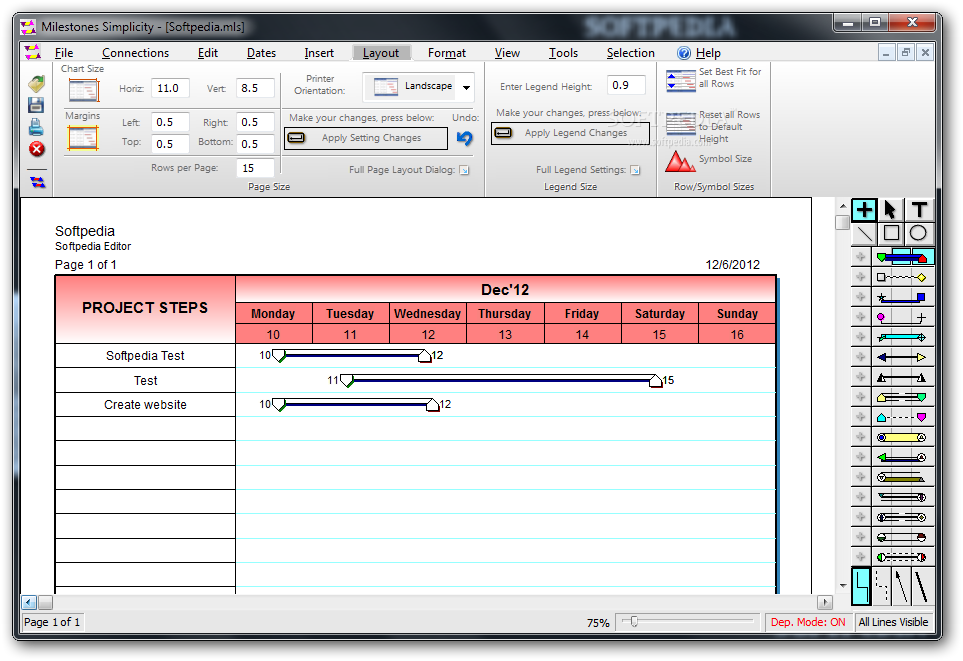Enable the solid stepped connector line style

861,586
